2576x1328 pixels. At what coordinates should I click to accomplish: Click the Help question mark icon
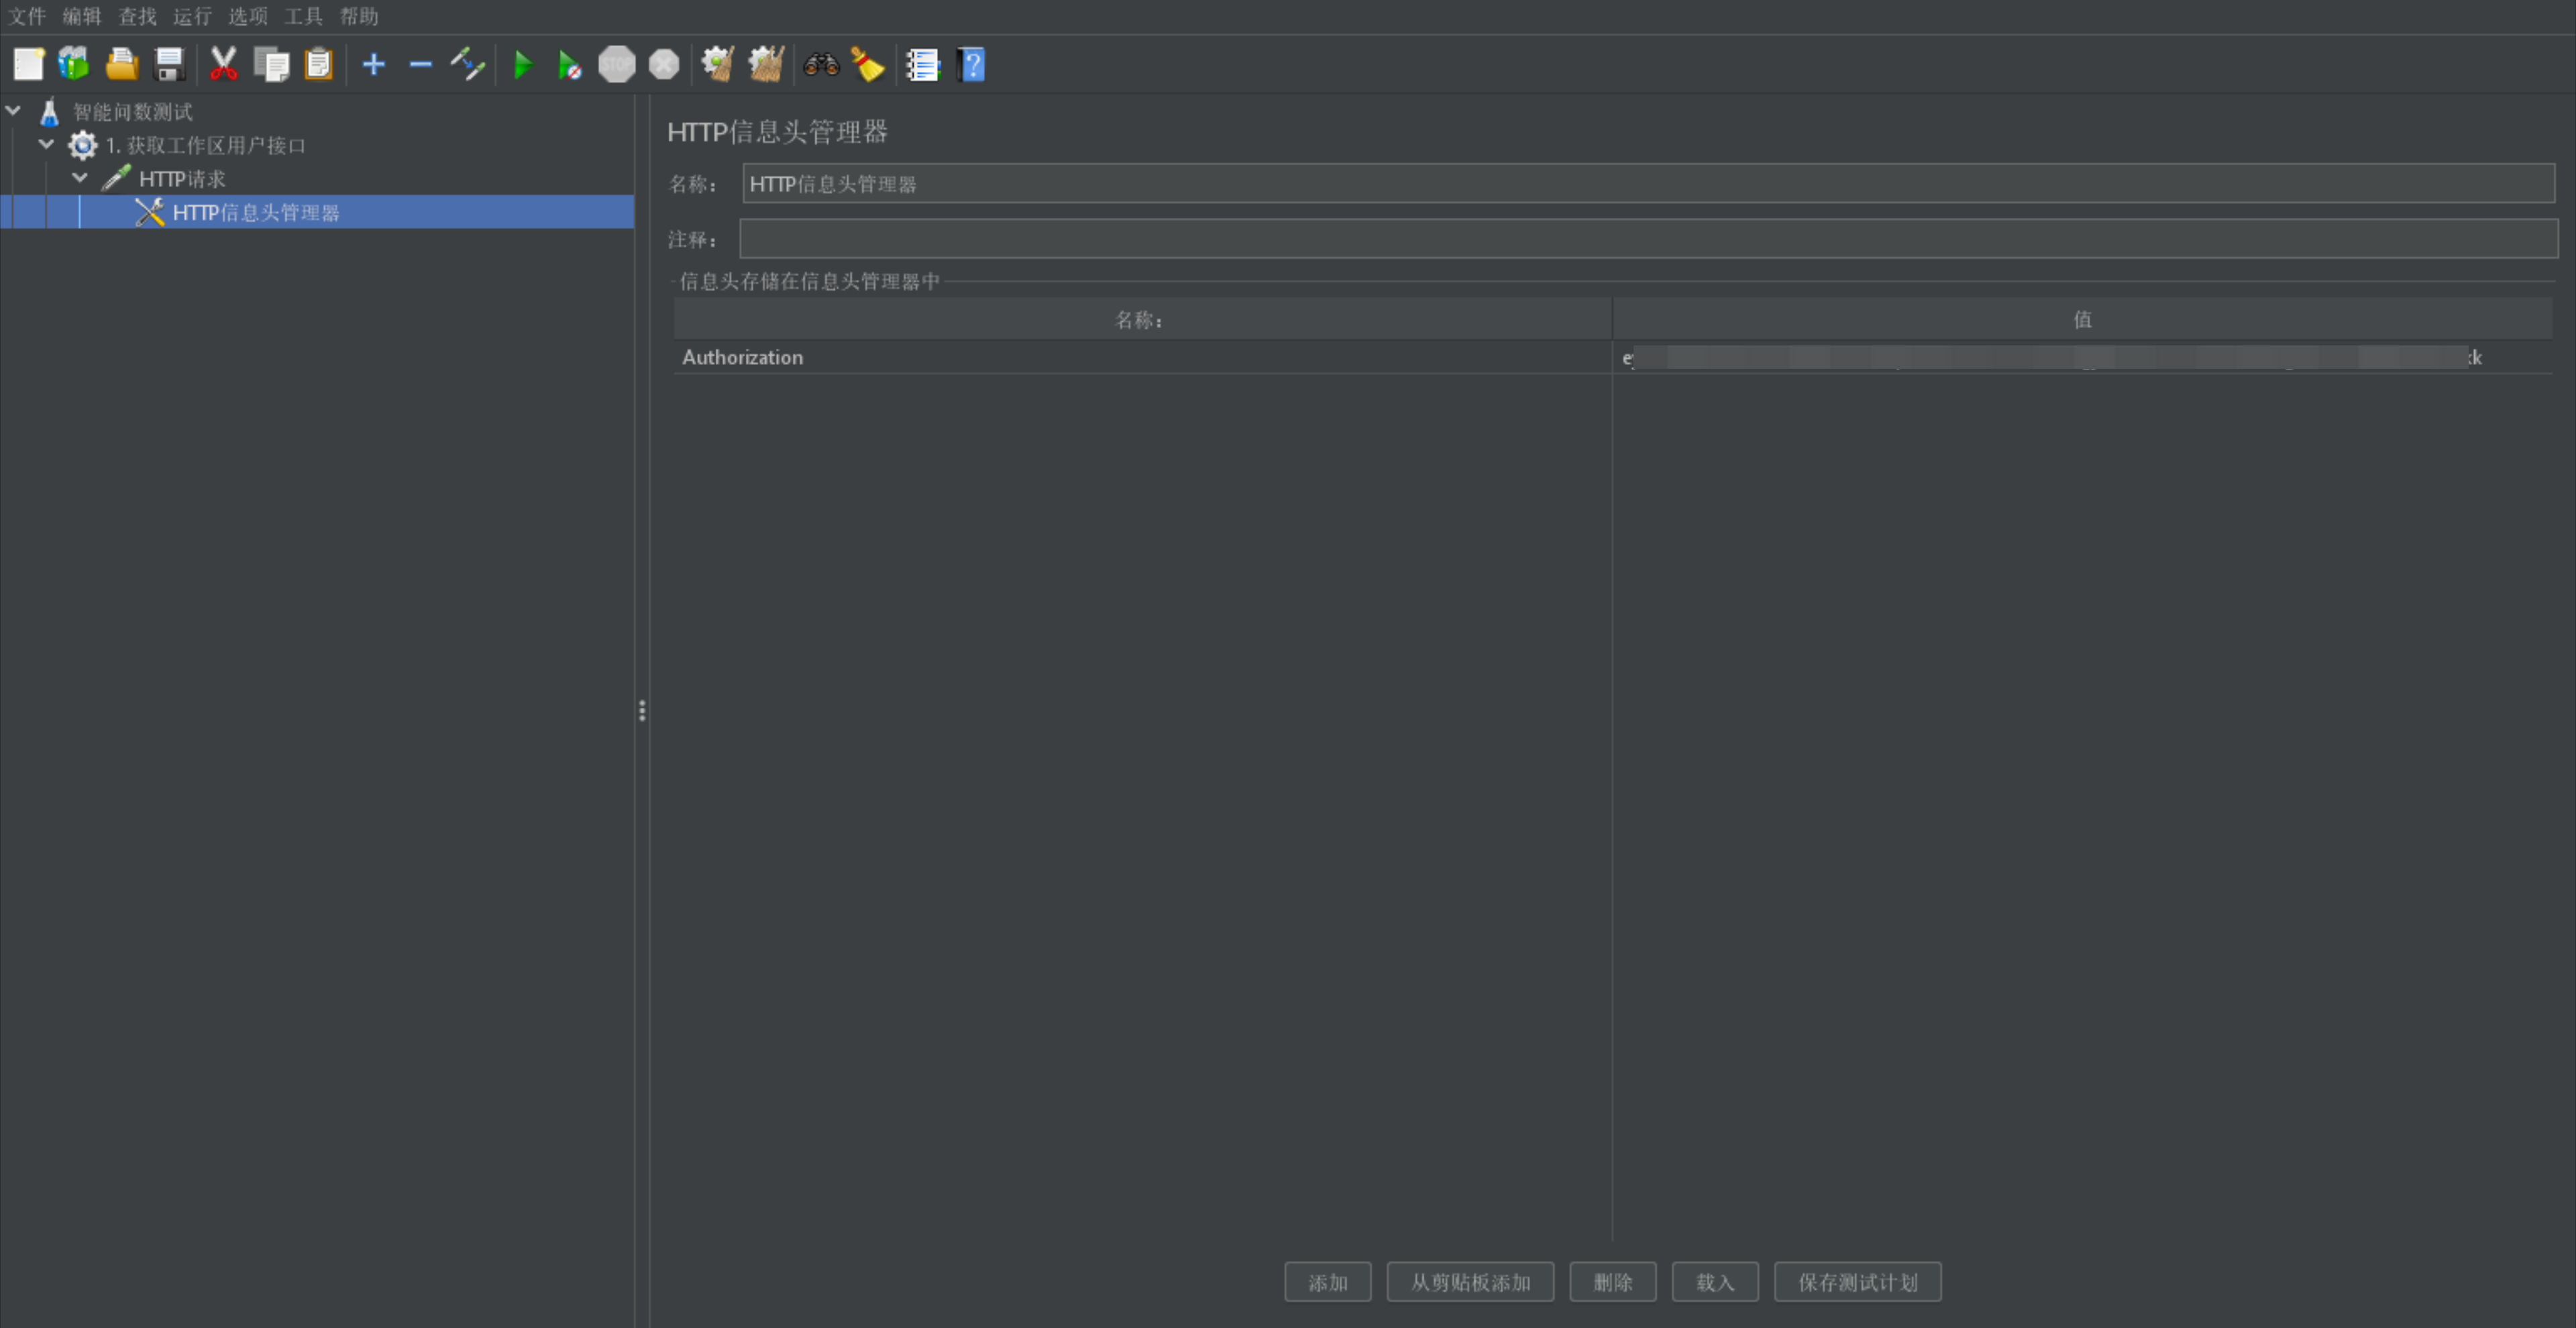click(x=971, y=65)
